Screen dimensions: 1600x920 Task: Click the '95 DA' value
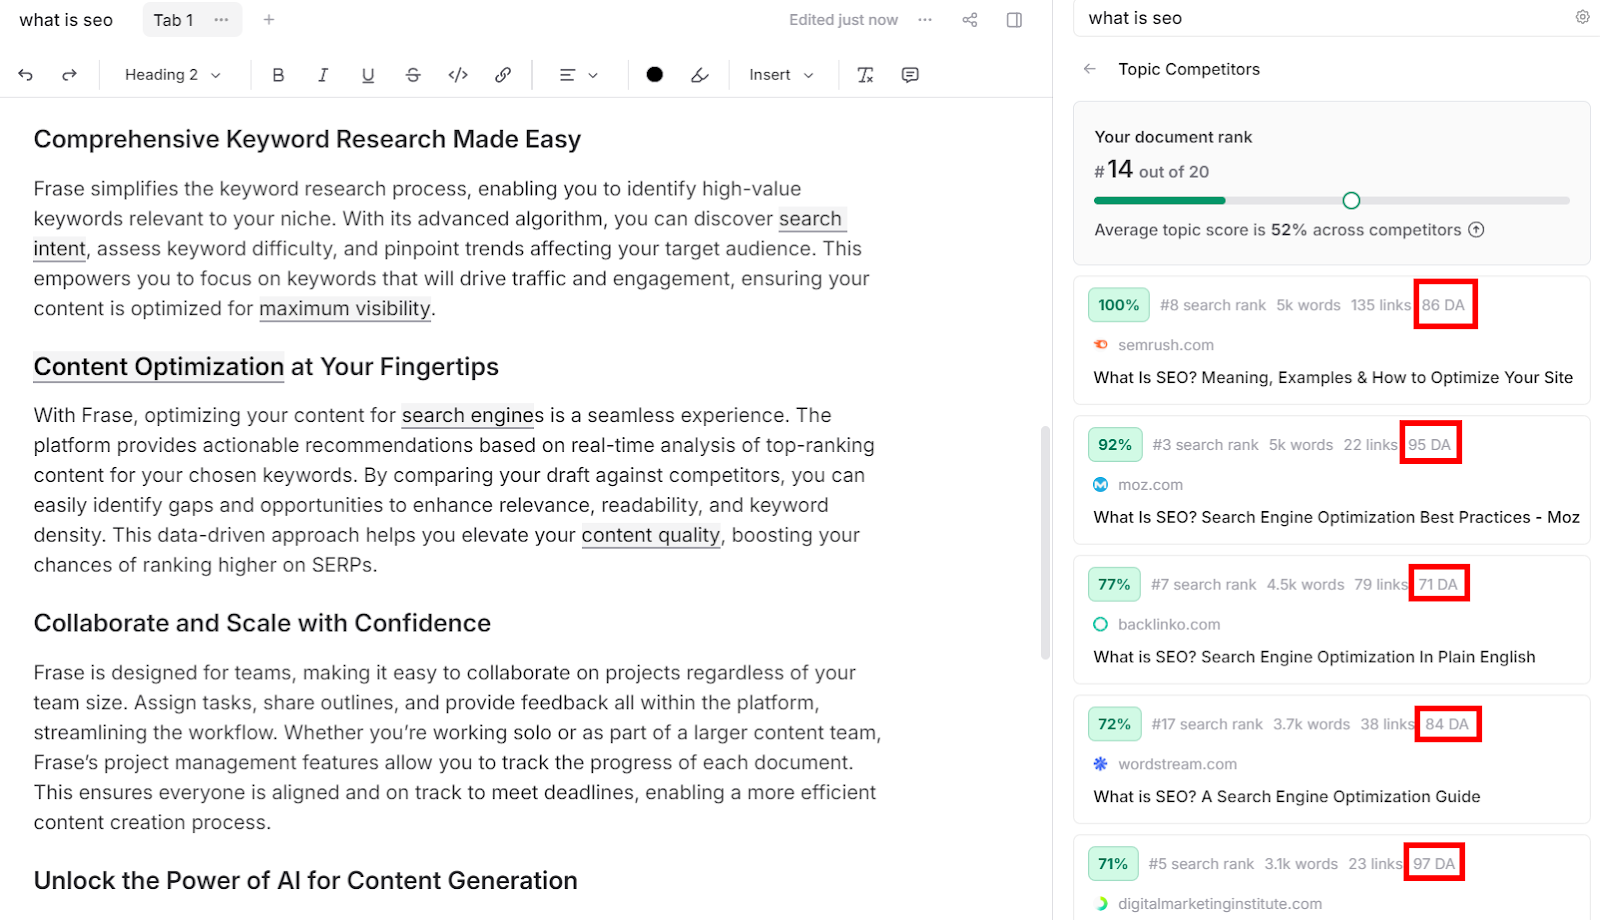1430,445
